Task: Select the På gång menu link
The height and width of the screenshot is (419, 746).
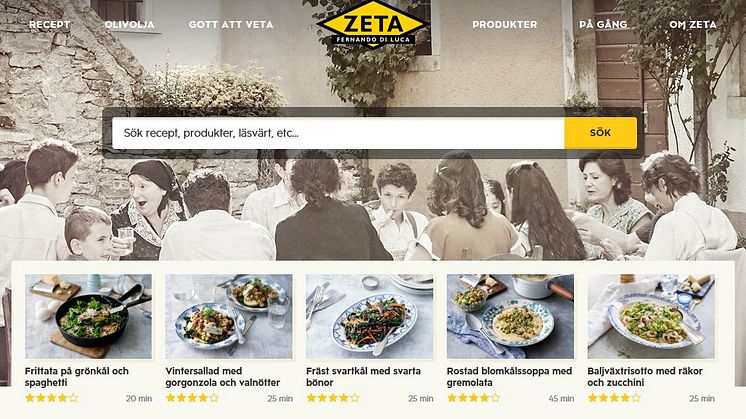Action: (x=603, y=24)
